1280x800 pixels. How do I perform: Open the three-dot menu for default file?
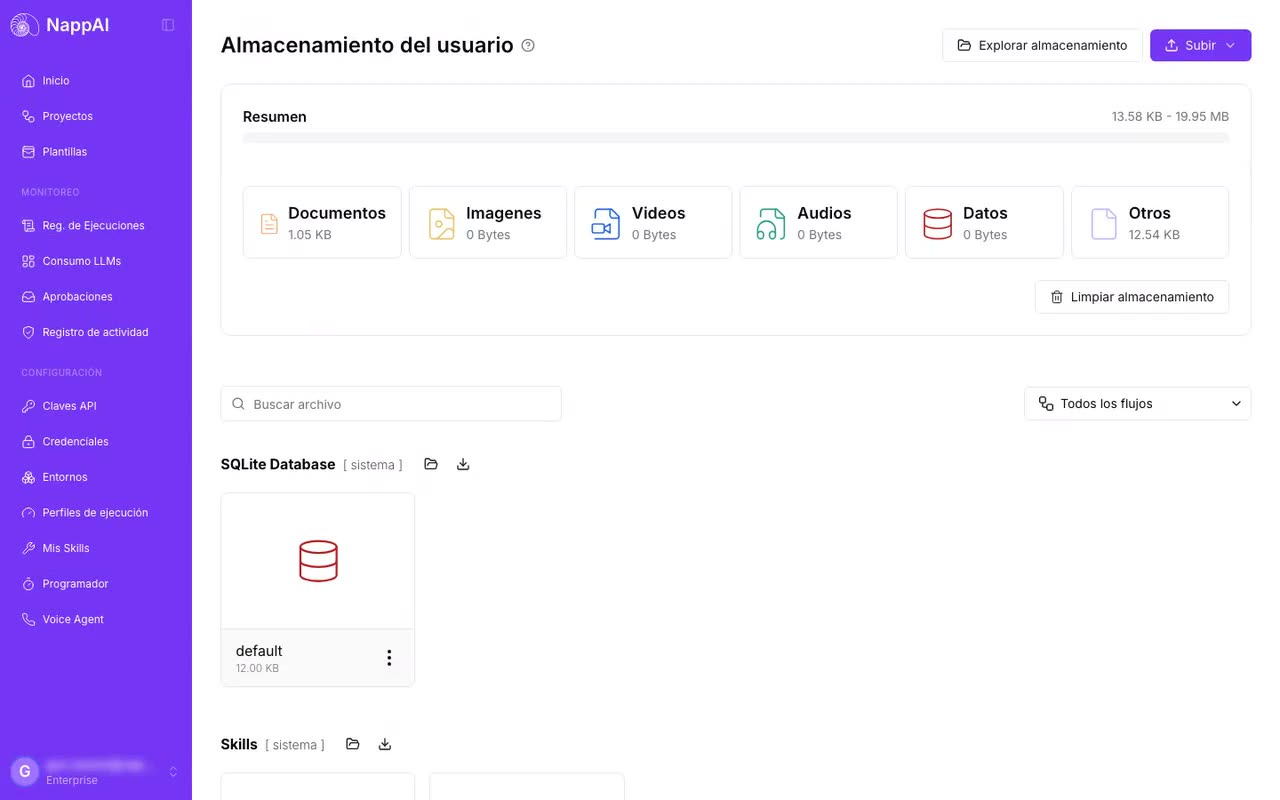tap(389, 657)
